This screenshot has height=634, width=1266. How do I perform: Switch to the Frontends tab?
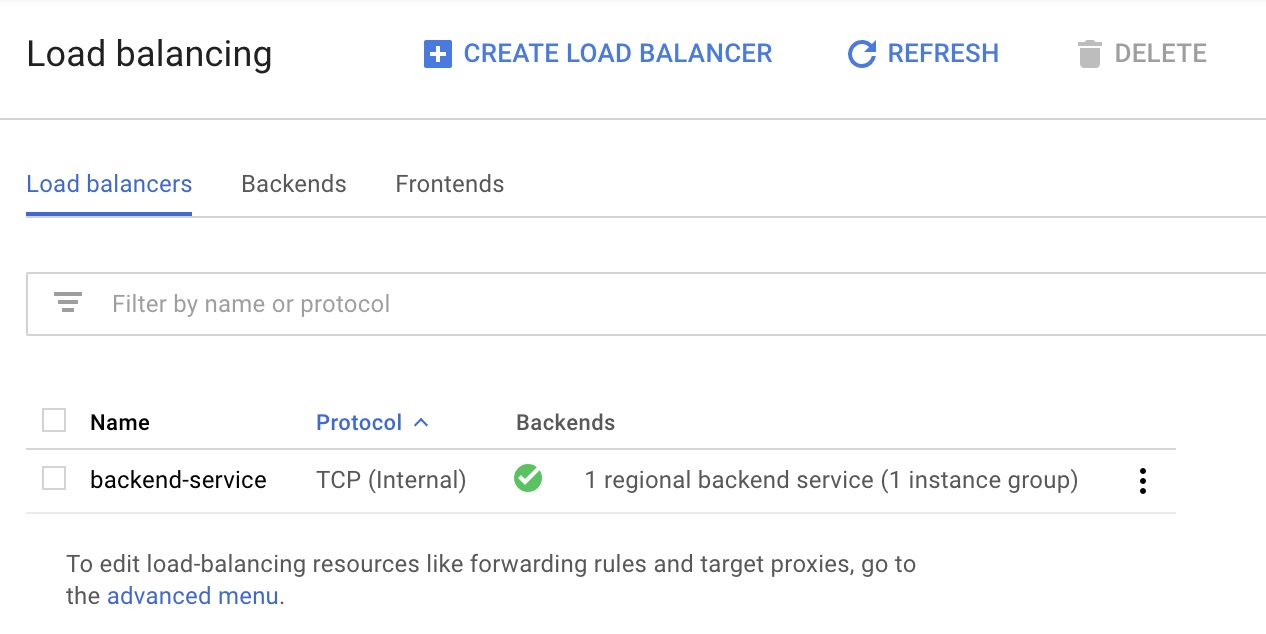(x=450, y=184)
